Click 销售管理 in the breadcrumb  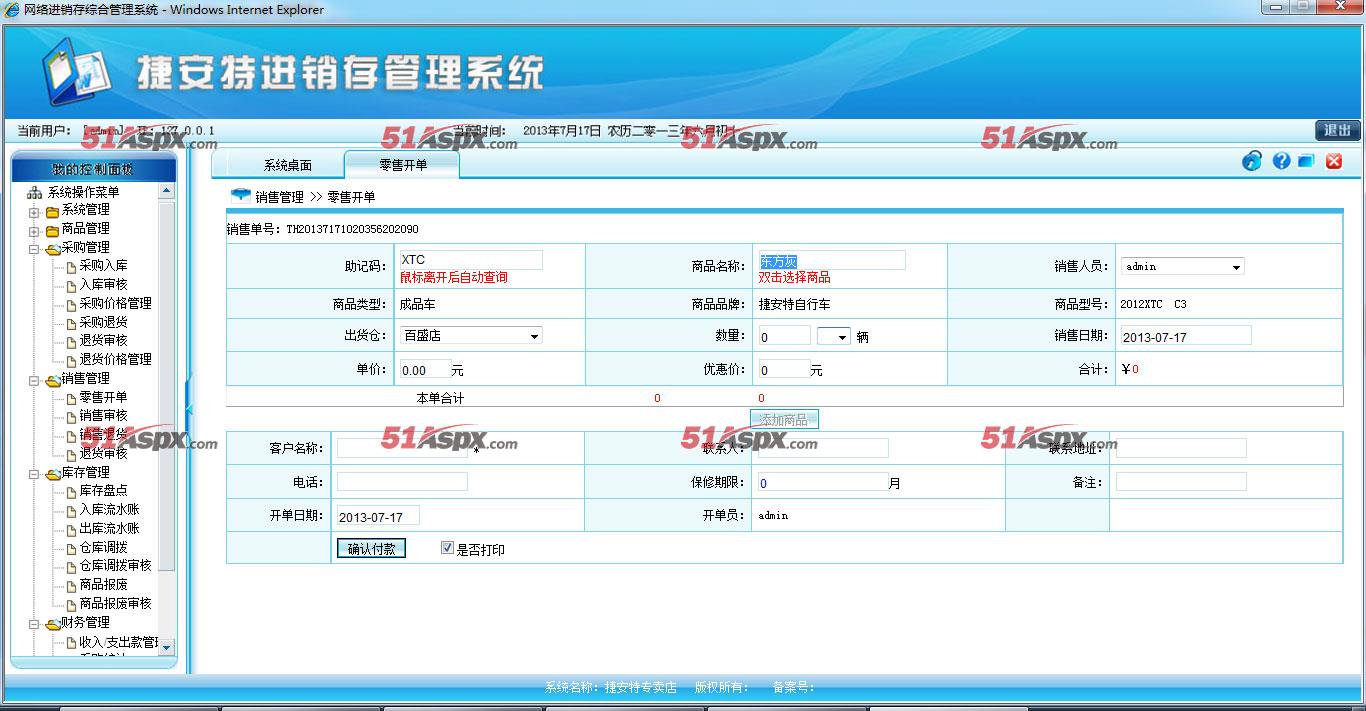coord(279,197)
